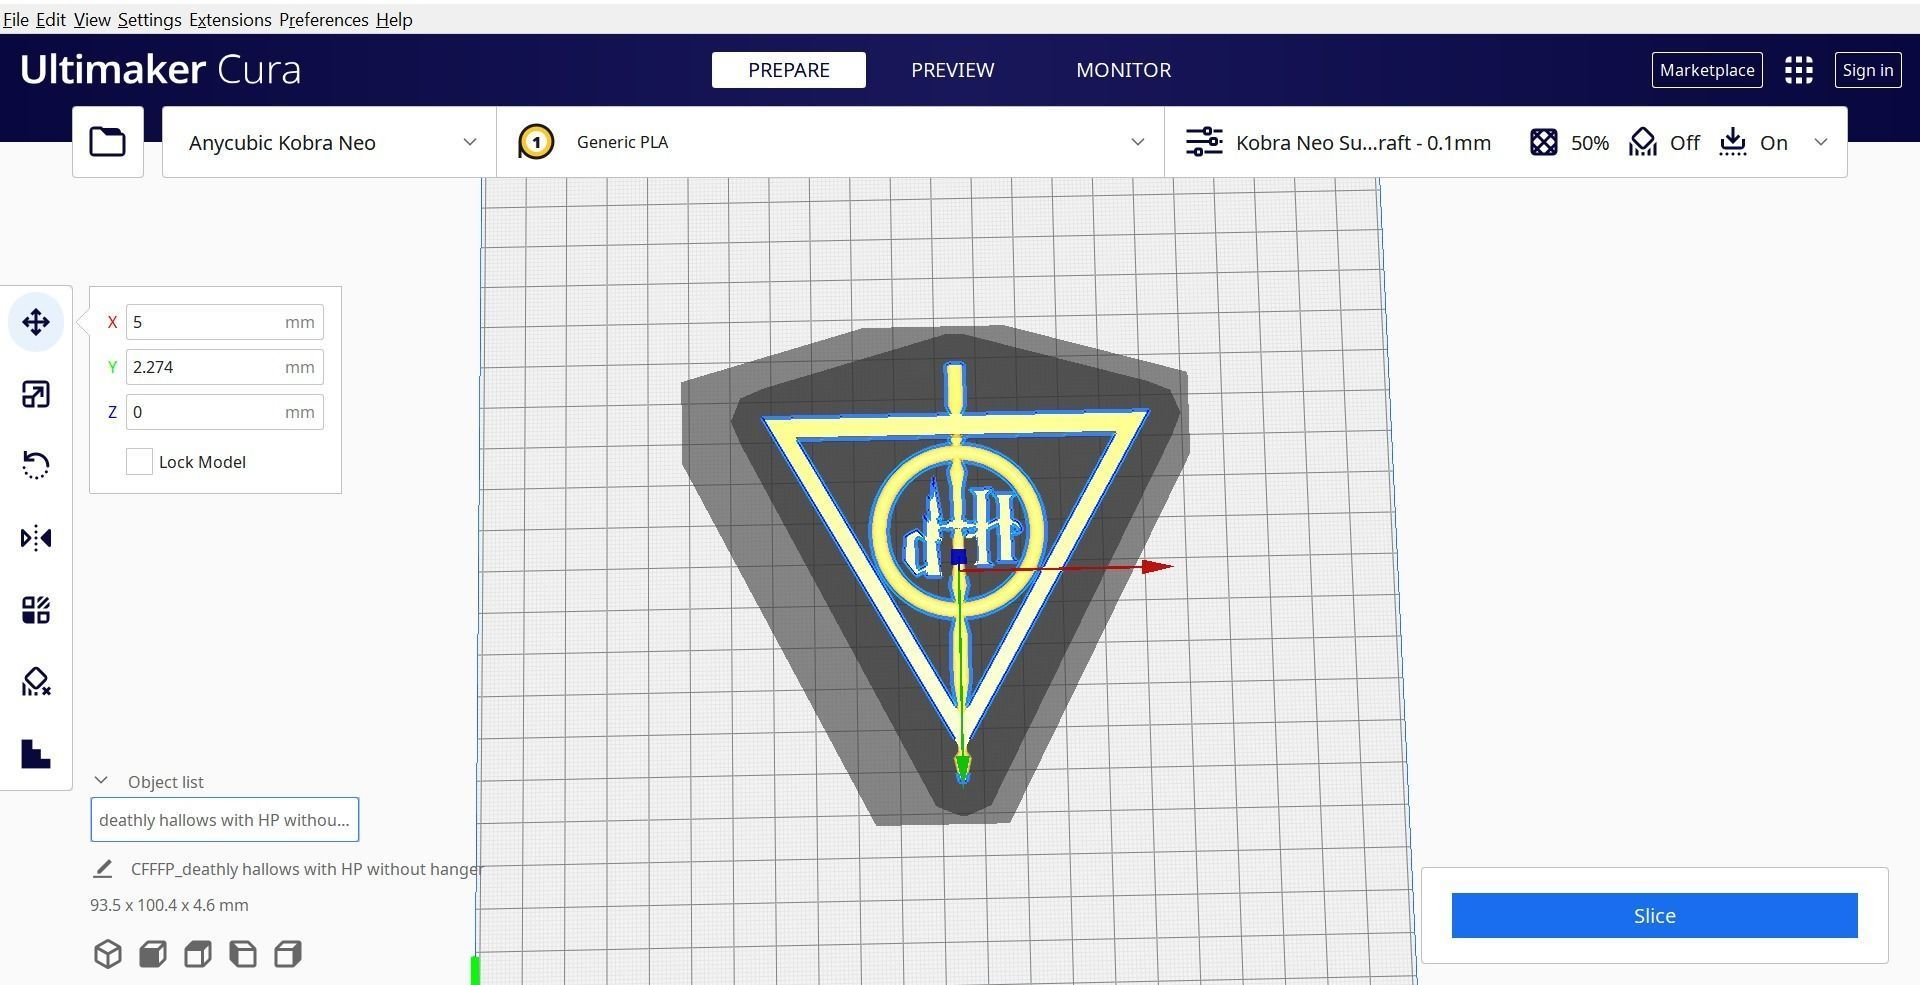Open the Preferences menu

[x=323, y=20]
